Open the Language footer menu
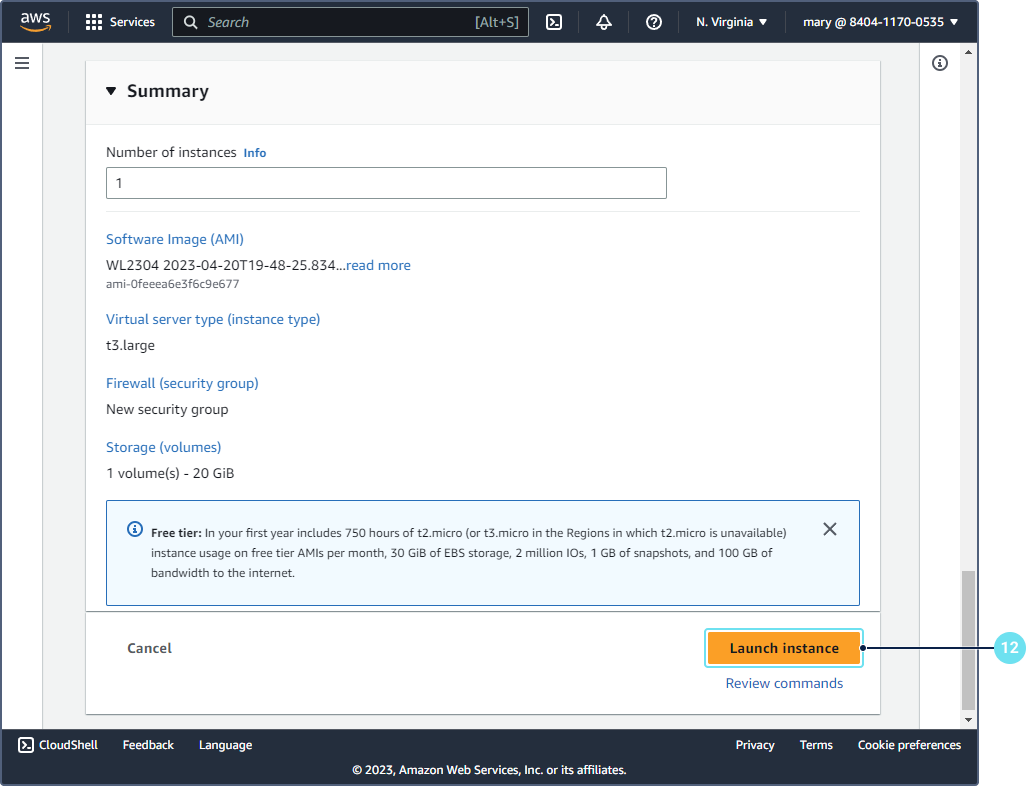1026x786 pixels. point(225,745)
